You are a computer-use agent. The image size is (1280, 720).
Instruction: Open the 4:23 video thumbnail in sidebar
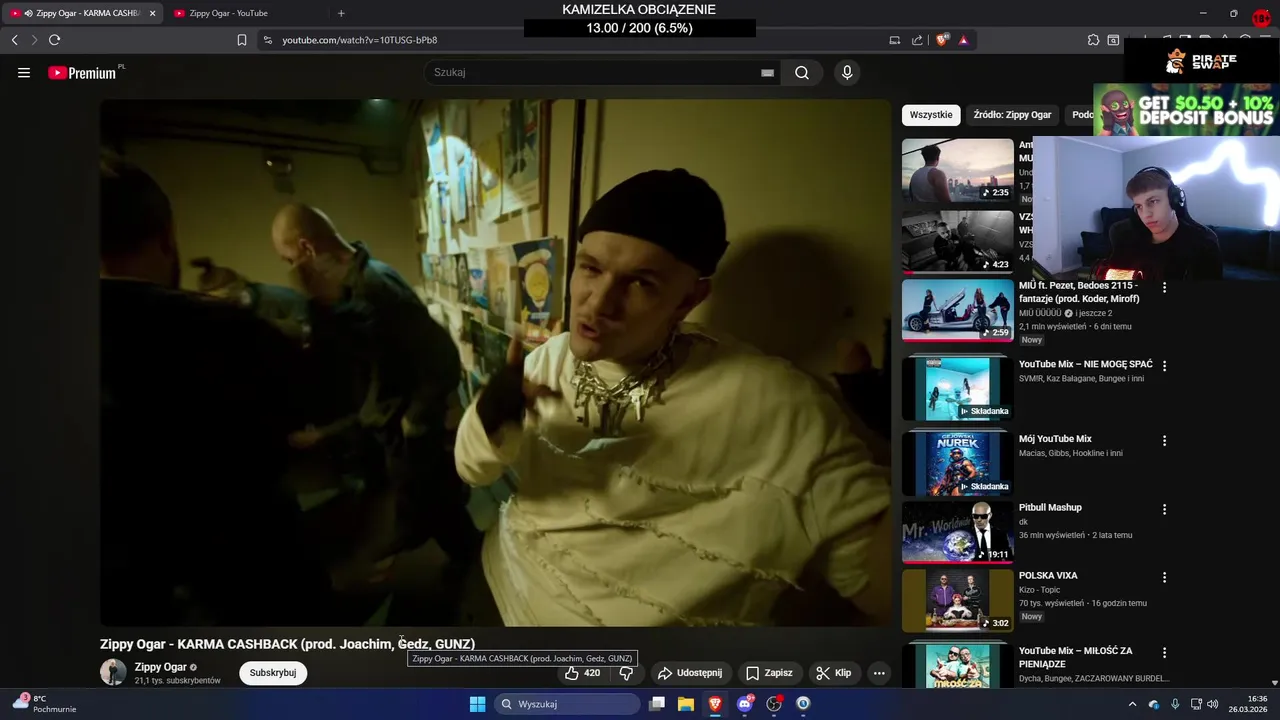(957, 241)
